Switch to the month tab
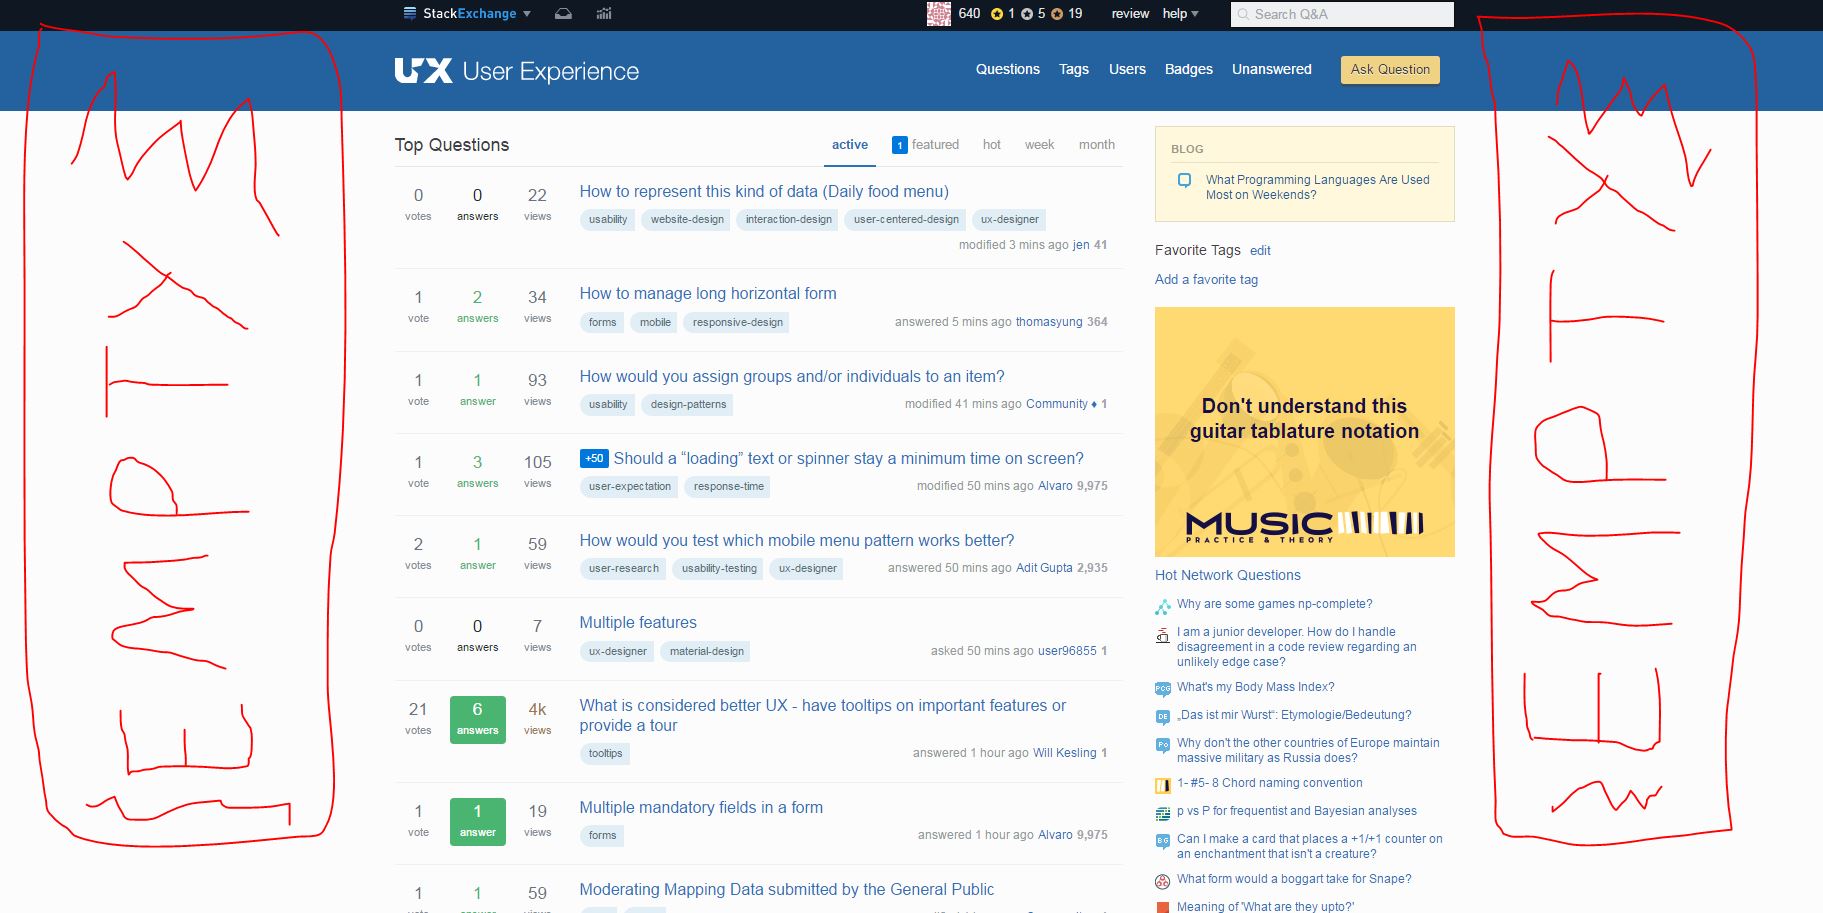 [x=1096, y=145]
